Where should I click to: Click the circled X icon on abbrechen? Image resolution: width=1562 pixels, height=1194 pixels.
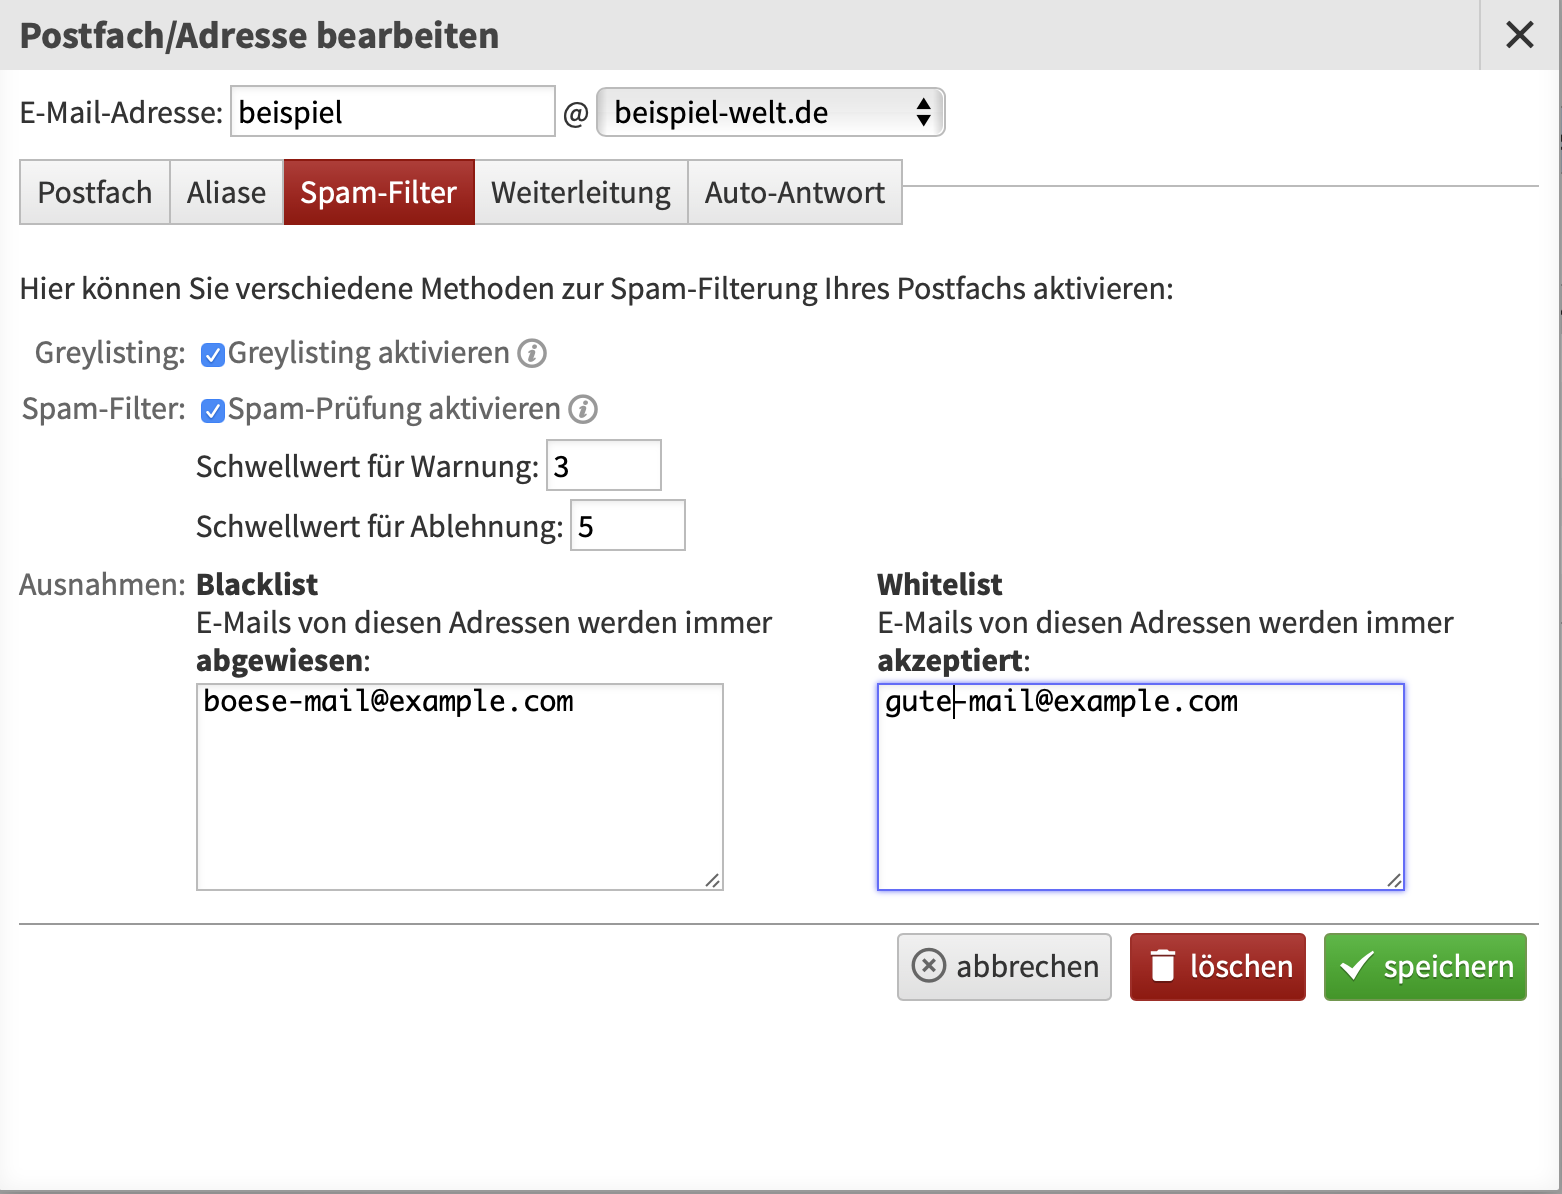click(928, 966)
